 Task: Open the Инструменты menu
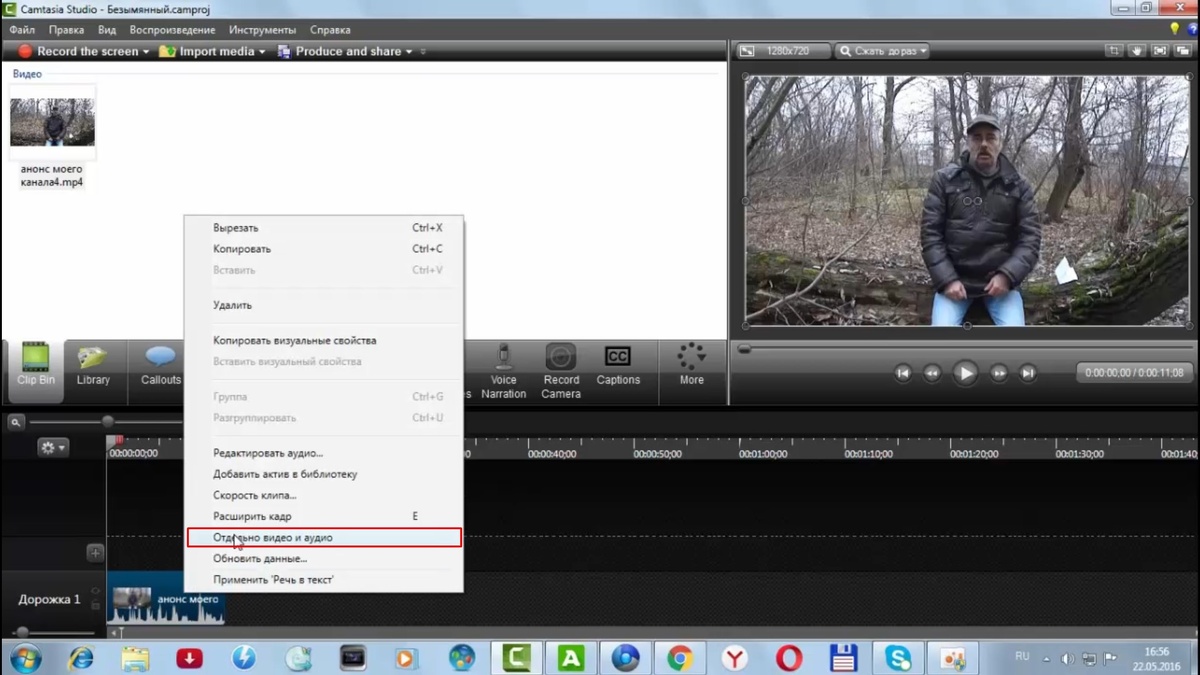click(262, 30)
